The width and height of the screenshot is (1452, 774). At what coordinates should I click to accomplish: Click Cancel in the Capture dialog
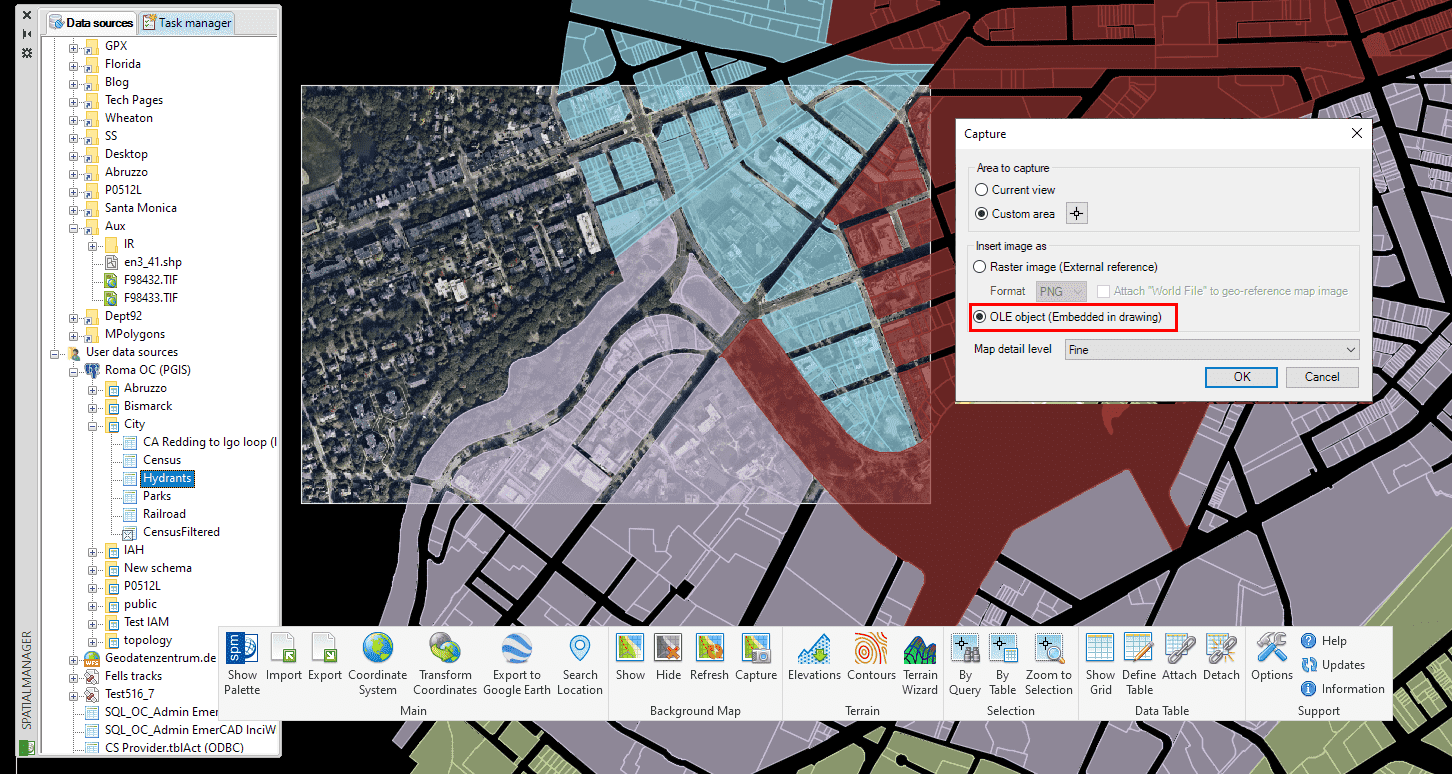tap(1321, 377)
